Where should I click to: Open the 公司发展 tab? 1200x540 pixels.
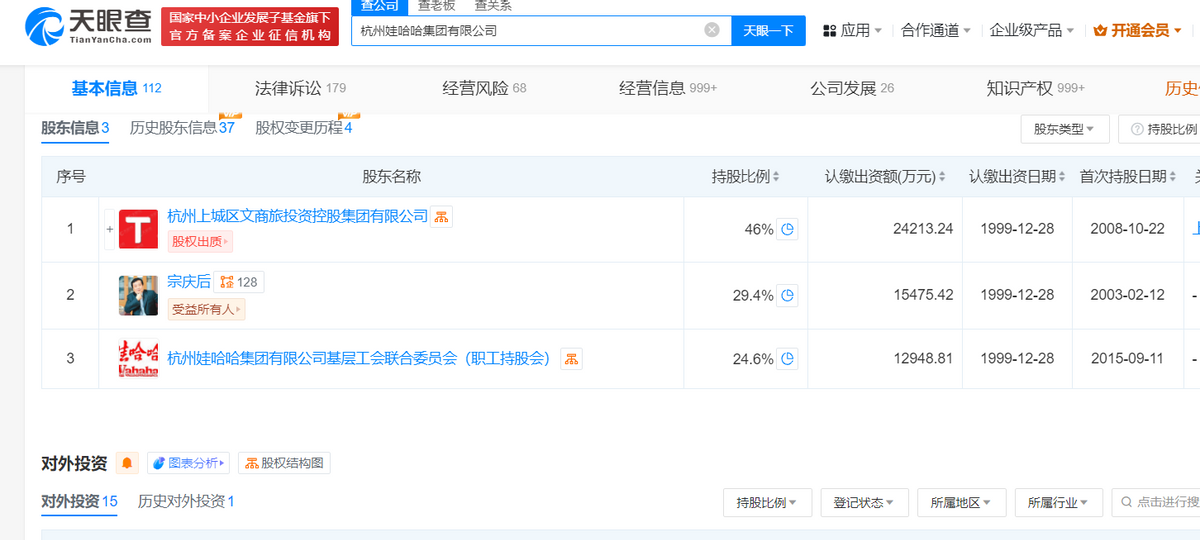[x=852, y=88]
